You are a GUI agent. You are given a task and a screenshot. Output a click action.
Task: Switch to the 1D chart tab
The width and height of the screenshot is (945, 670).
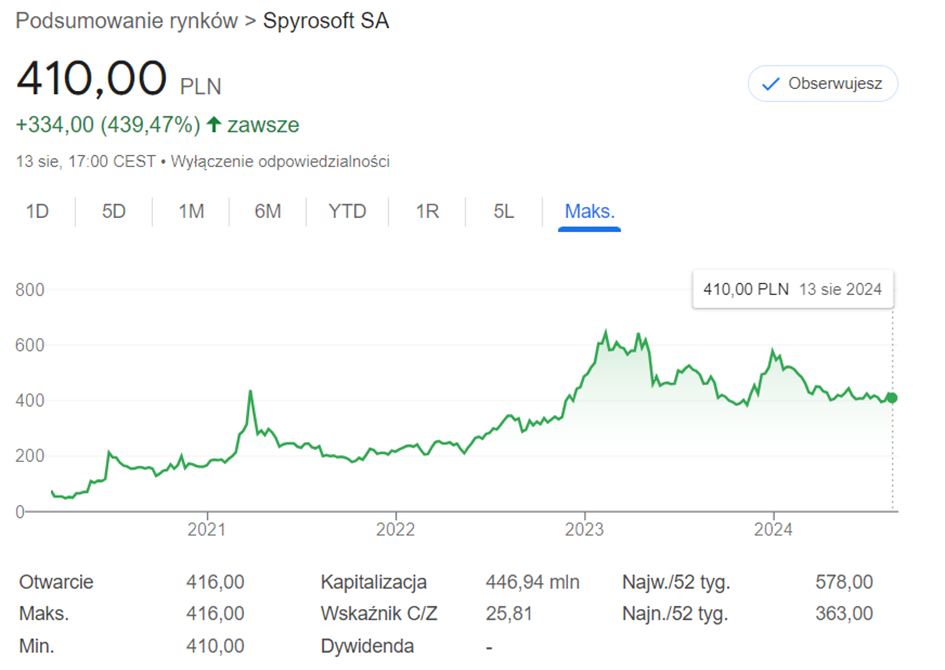point(37,211)
